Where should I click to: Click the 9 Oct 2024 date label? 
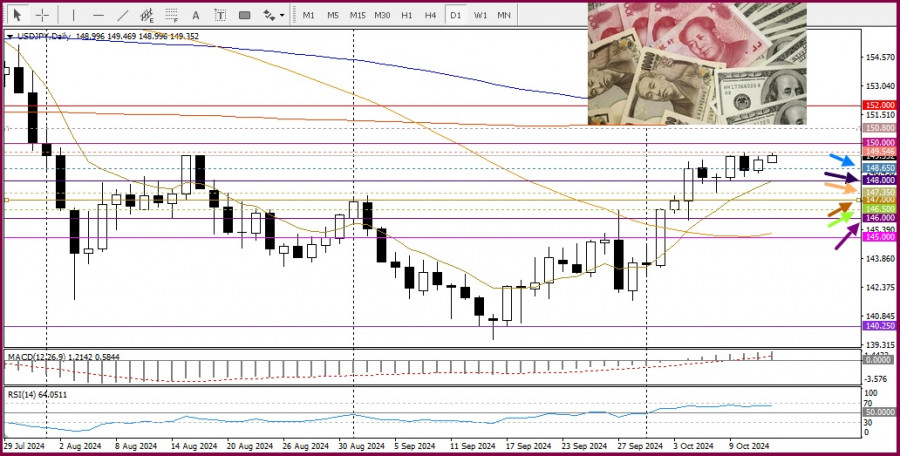click(749, 446)
